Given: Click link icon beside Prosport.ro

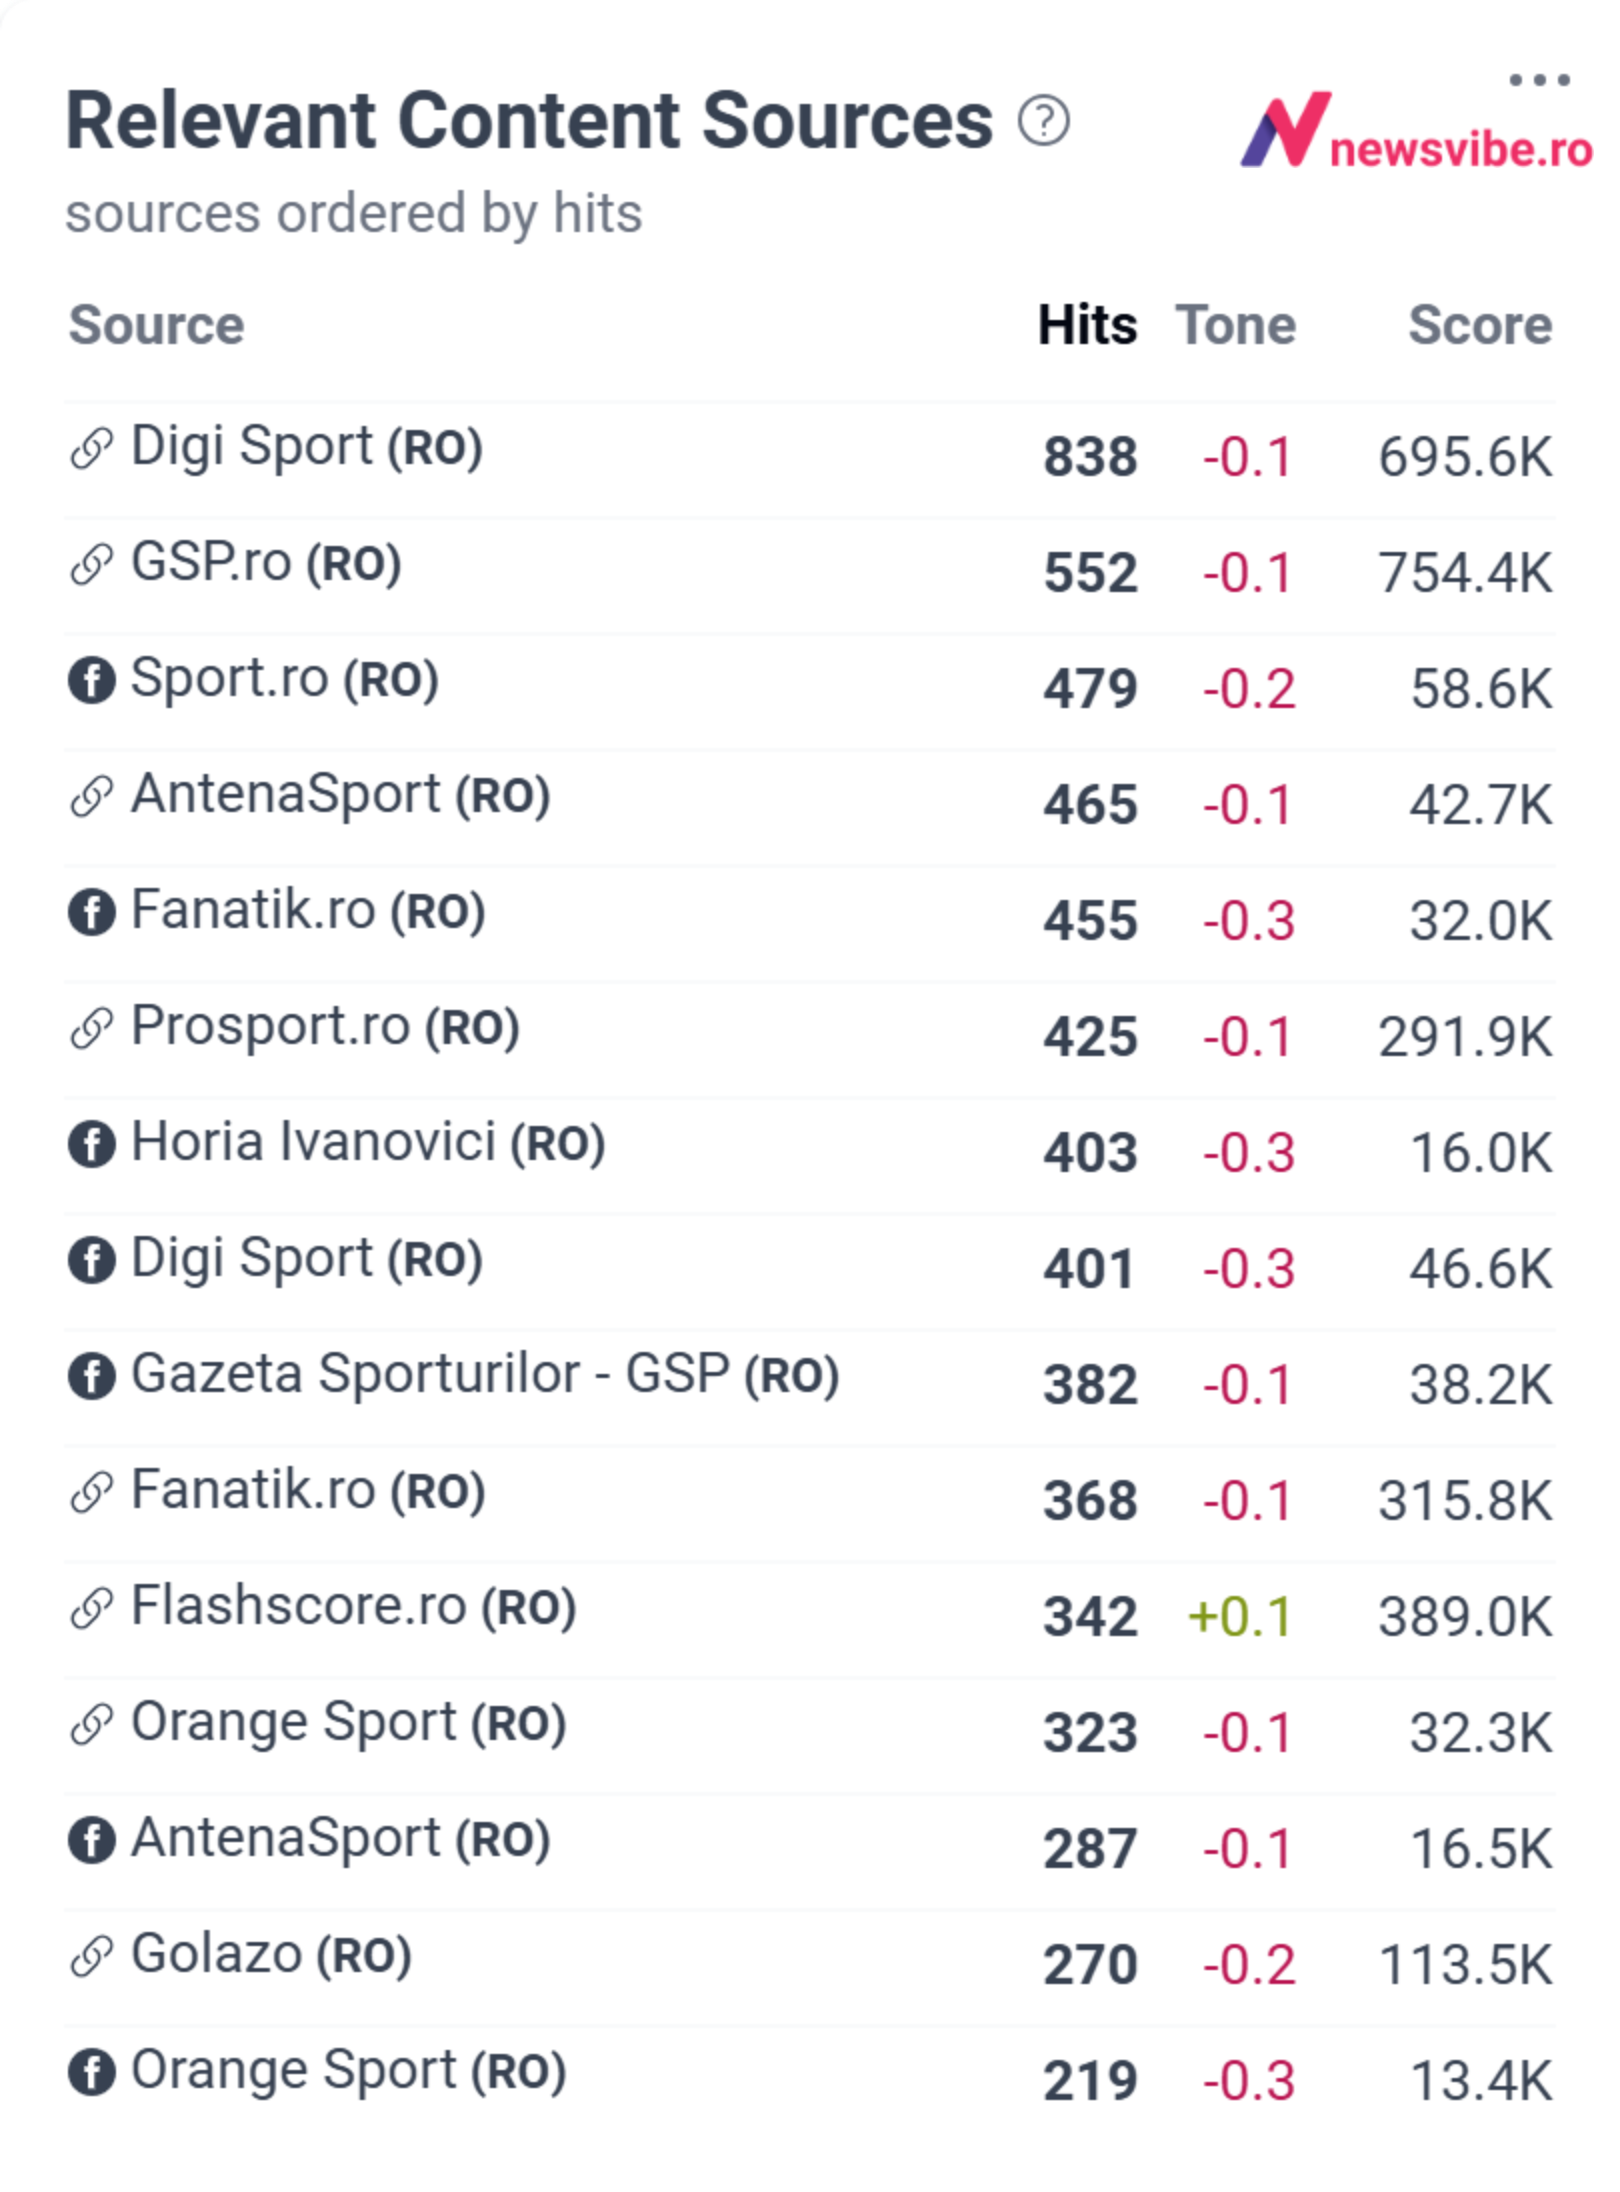Looking at the screenshot, I should (x=92, y=1028).
